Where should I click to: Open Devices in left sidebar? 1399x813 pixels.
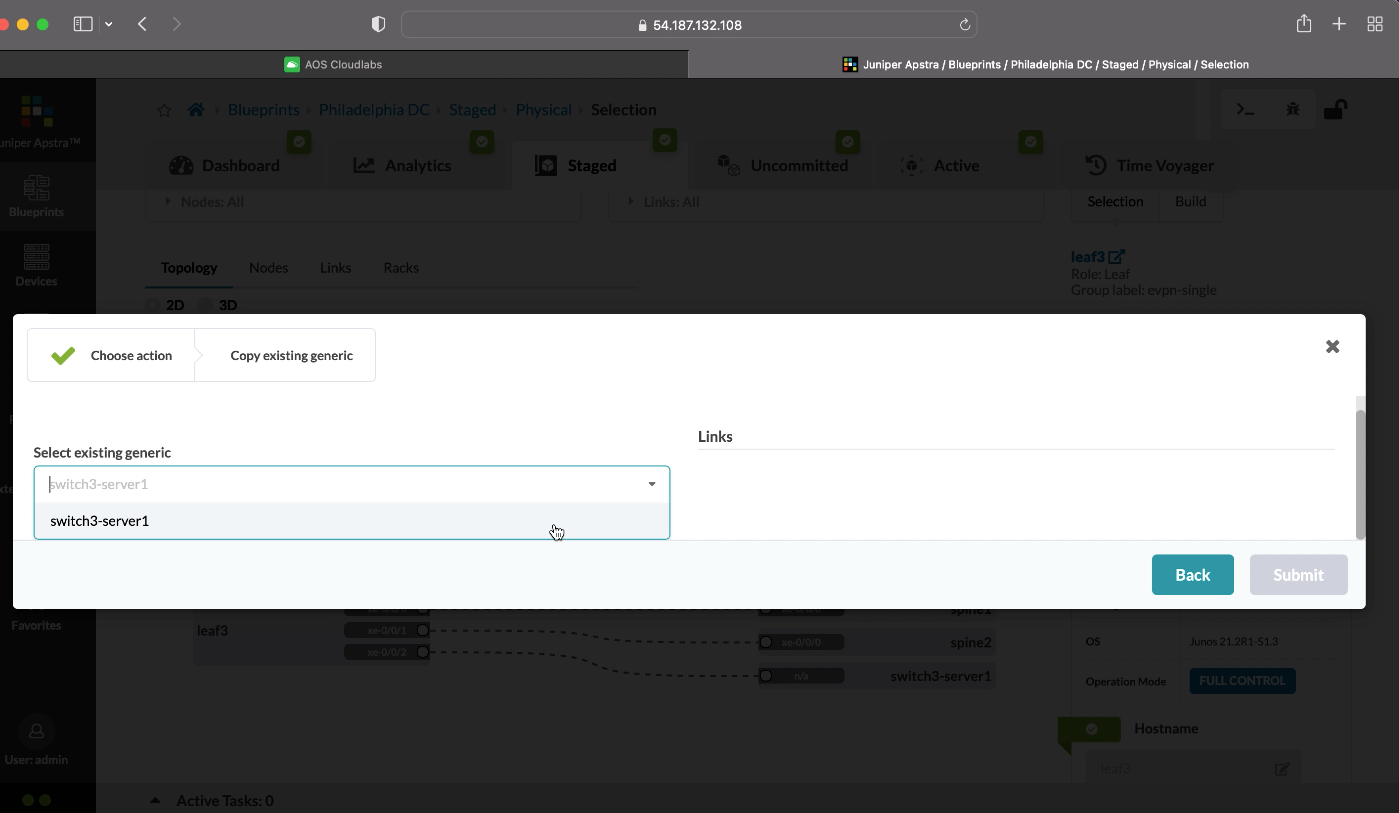36,265
